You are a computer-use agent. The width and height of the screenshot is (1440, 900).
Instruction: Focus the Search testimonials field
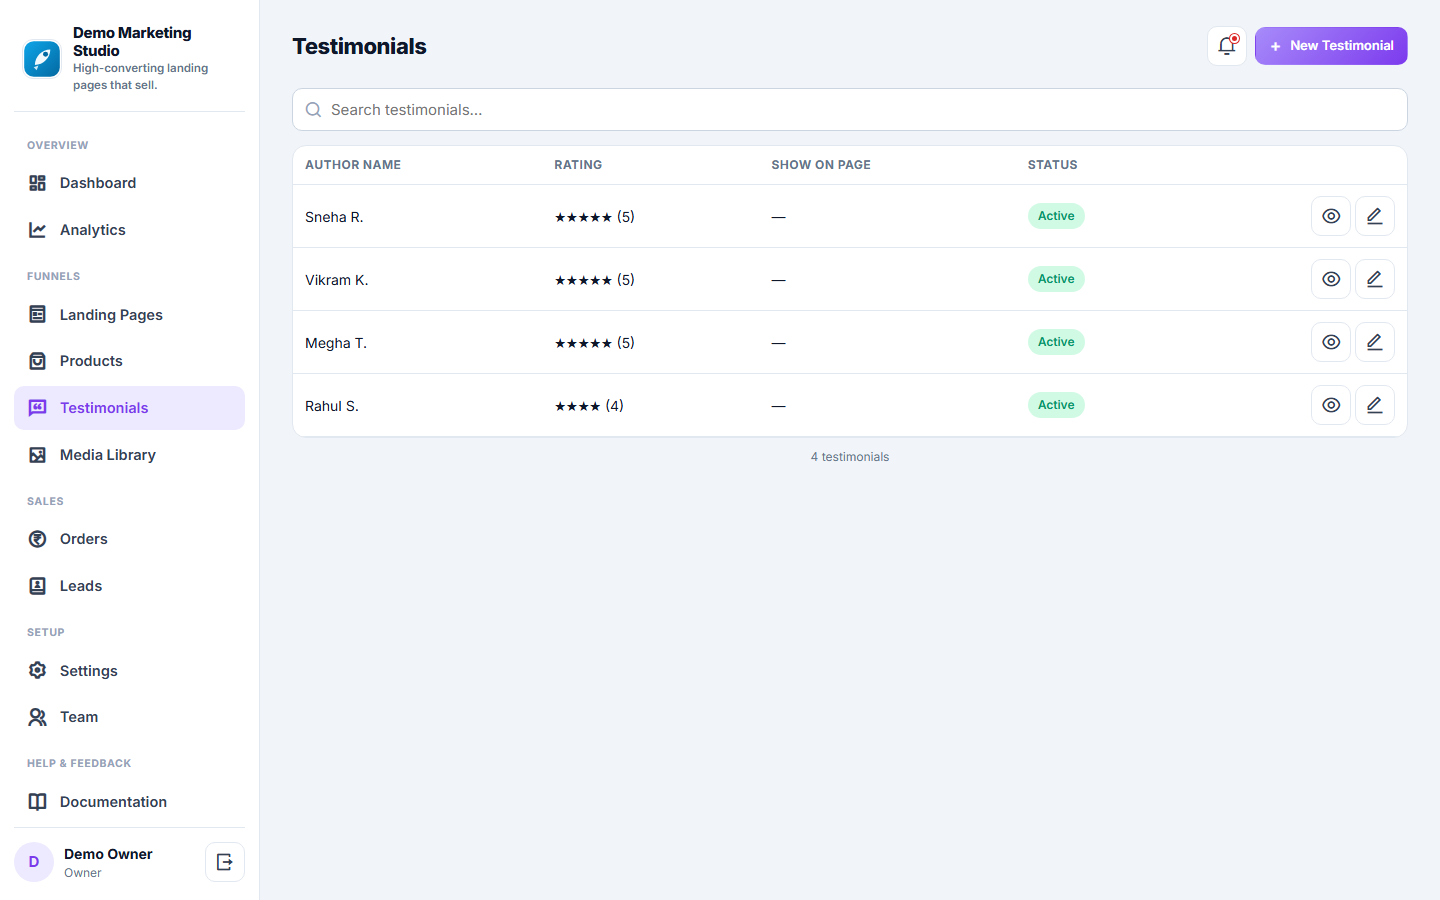(850, 110)
